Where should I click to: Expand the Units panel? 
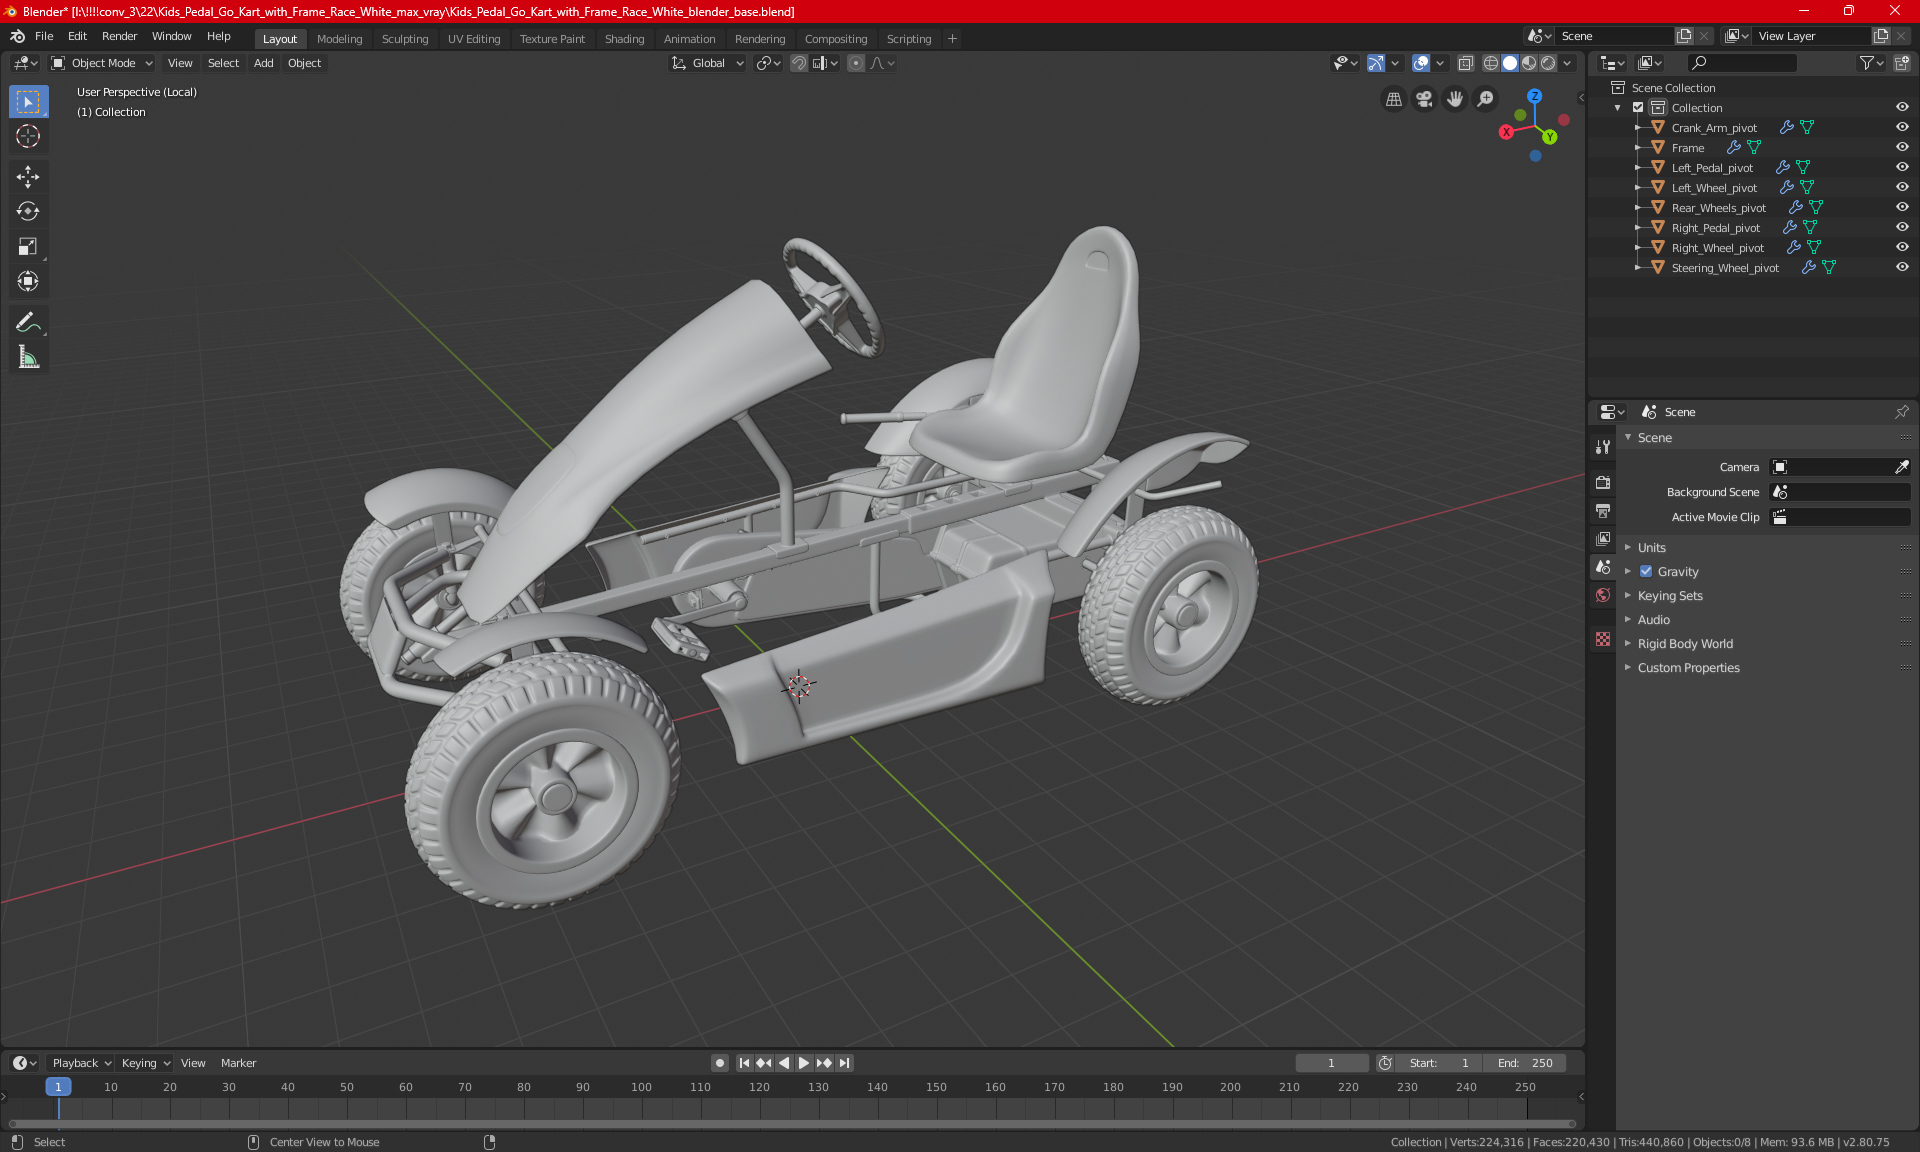1652,548
